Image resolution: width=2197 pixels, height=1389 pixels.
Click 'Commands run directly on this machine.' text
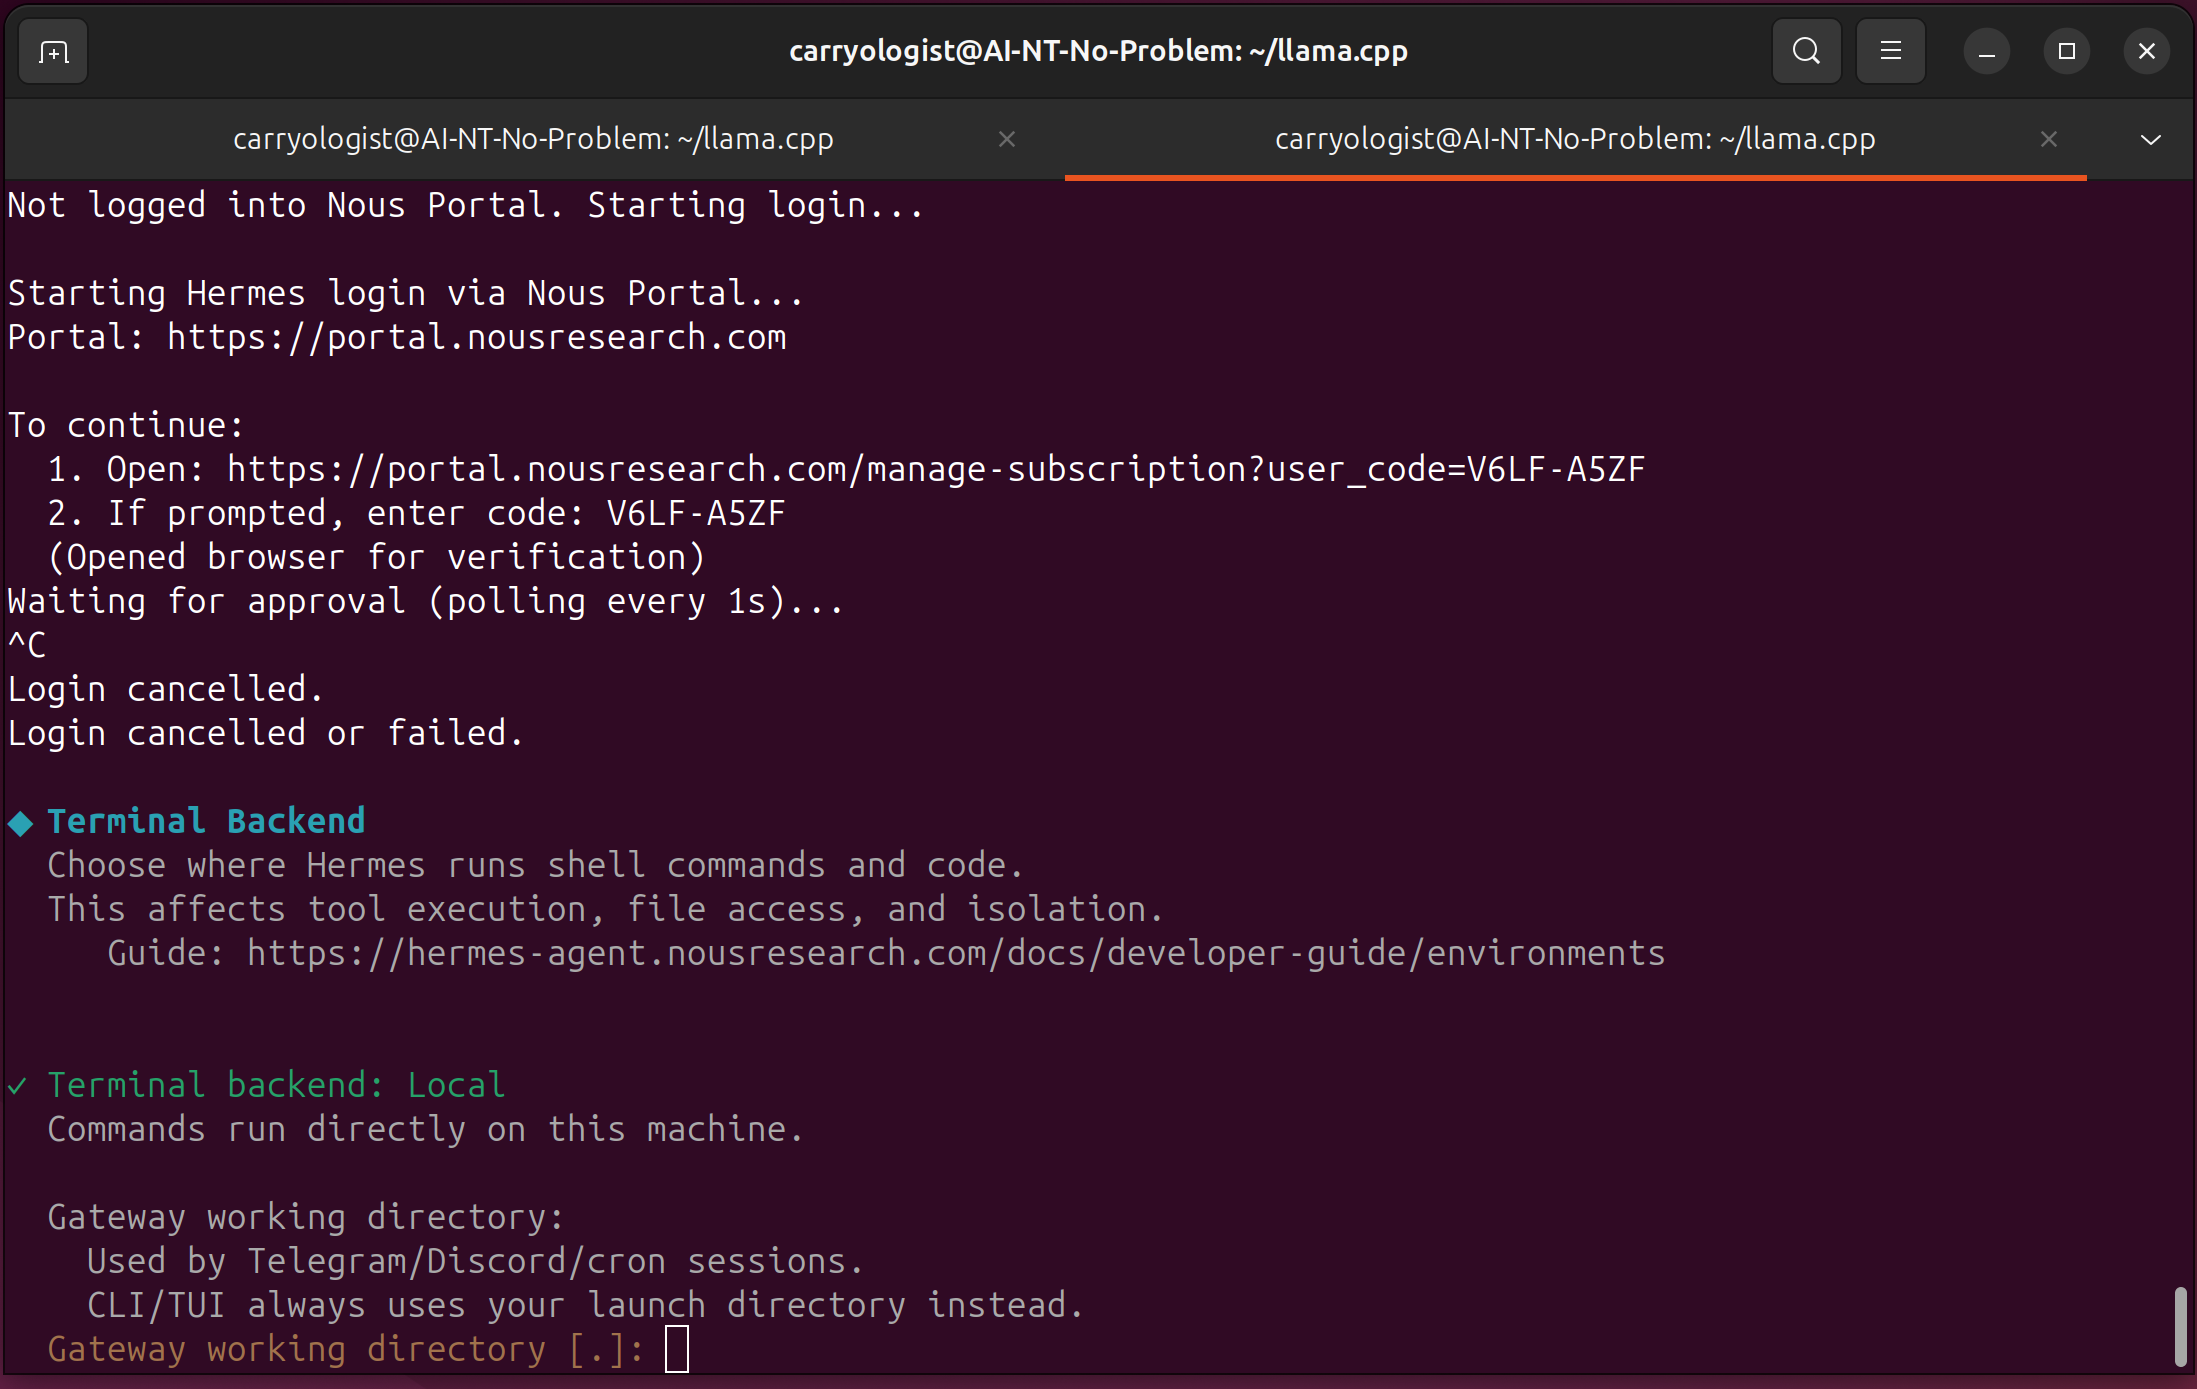tap(425, 1130)
